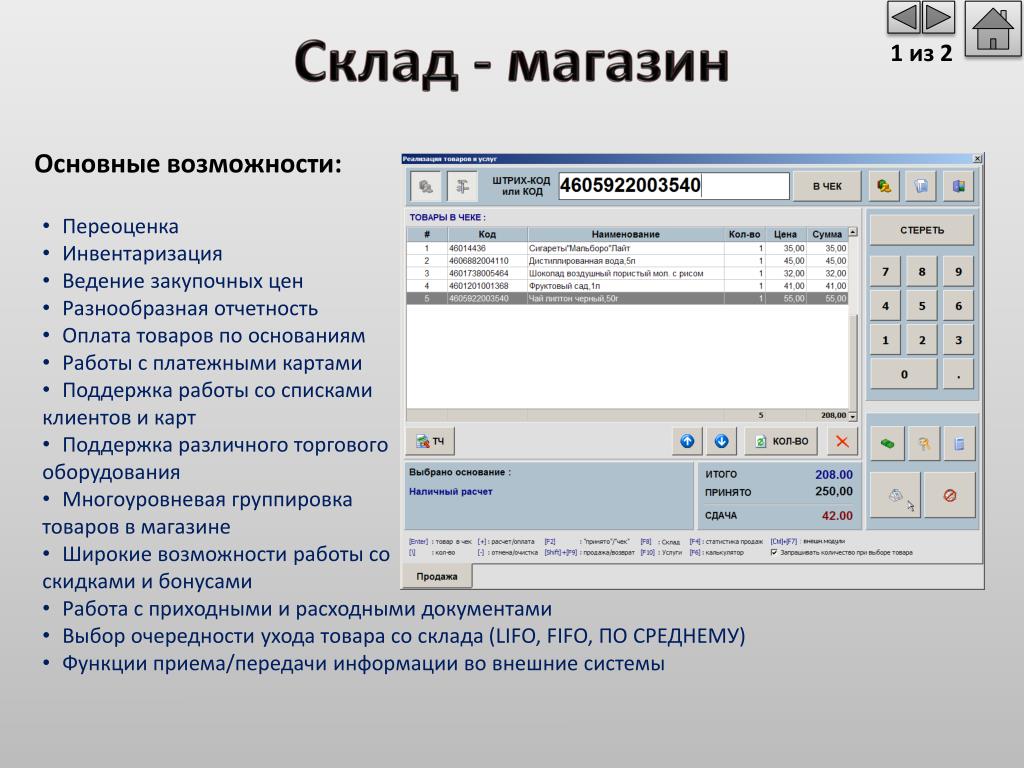Tap keypad digit 6

959,306
